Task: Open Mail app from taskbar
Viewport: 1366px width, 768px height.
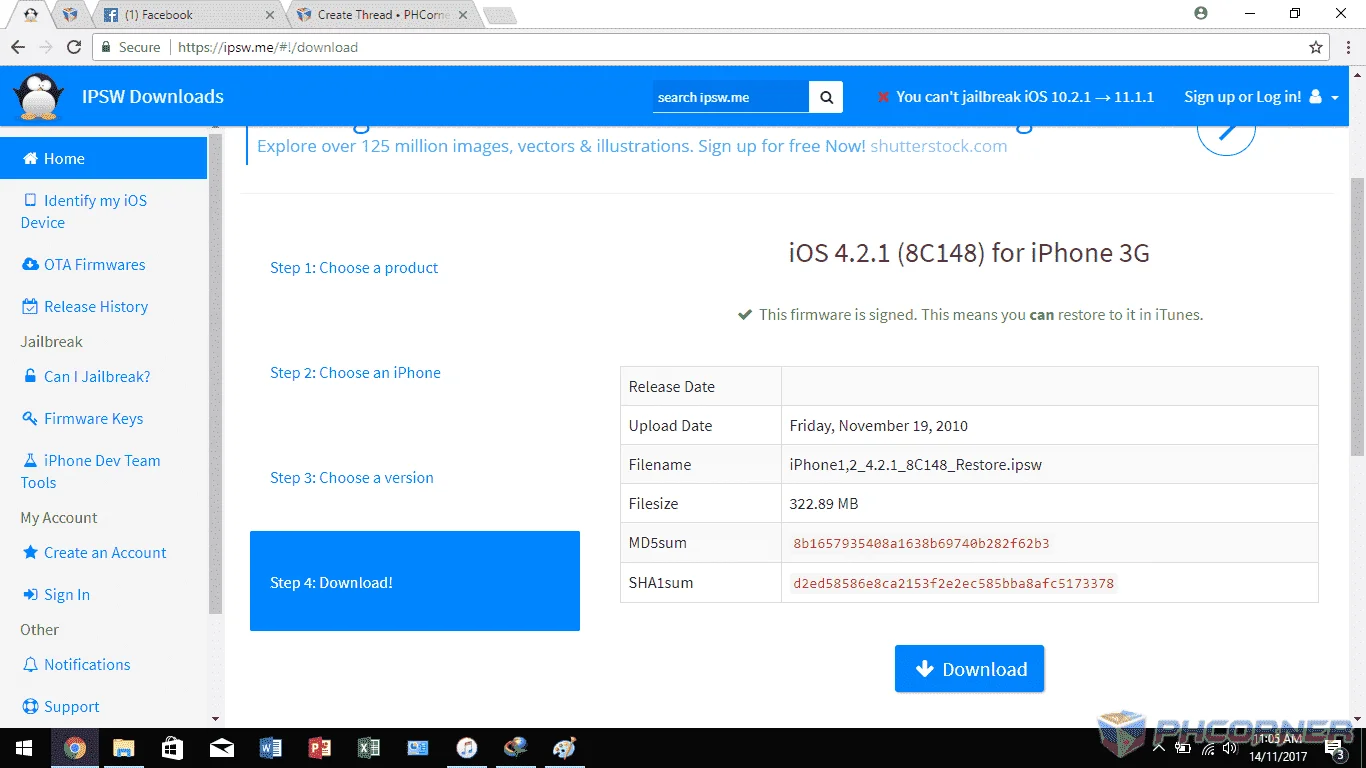Action: 221,748
